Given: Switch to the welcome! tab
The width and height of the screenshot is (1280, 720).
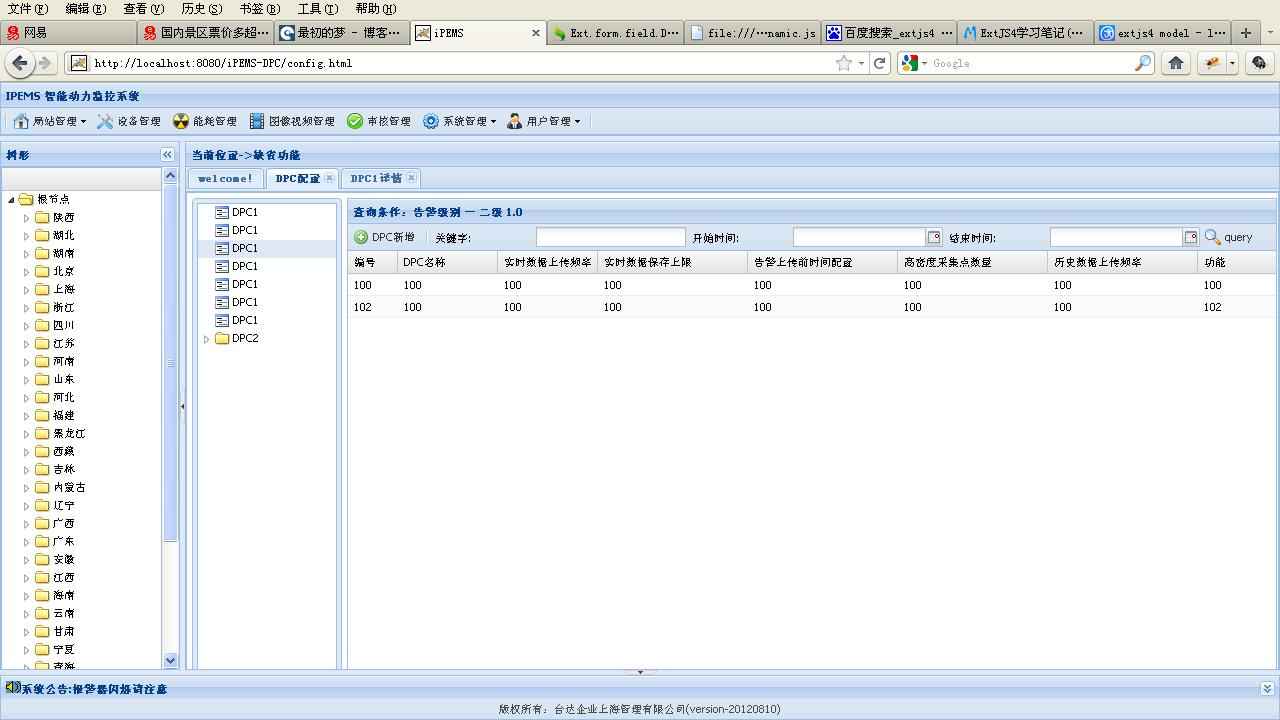Looking at the screenshot, I should 225,178.
